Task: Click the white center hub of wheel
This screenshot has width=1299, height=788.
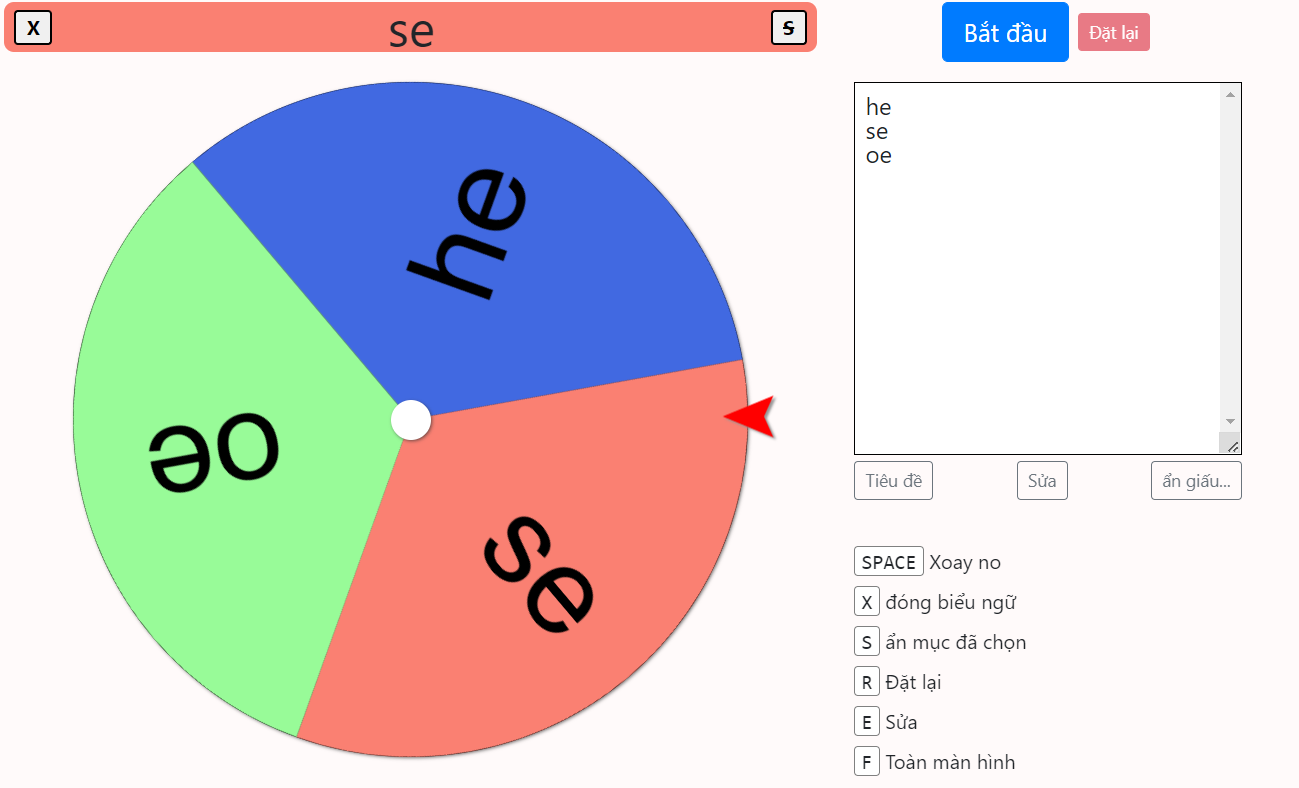Action: 411,420
